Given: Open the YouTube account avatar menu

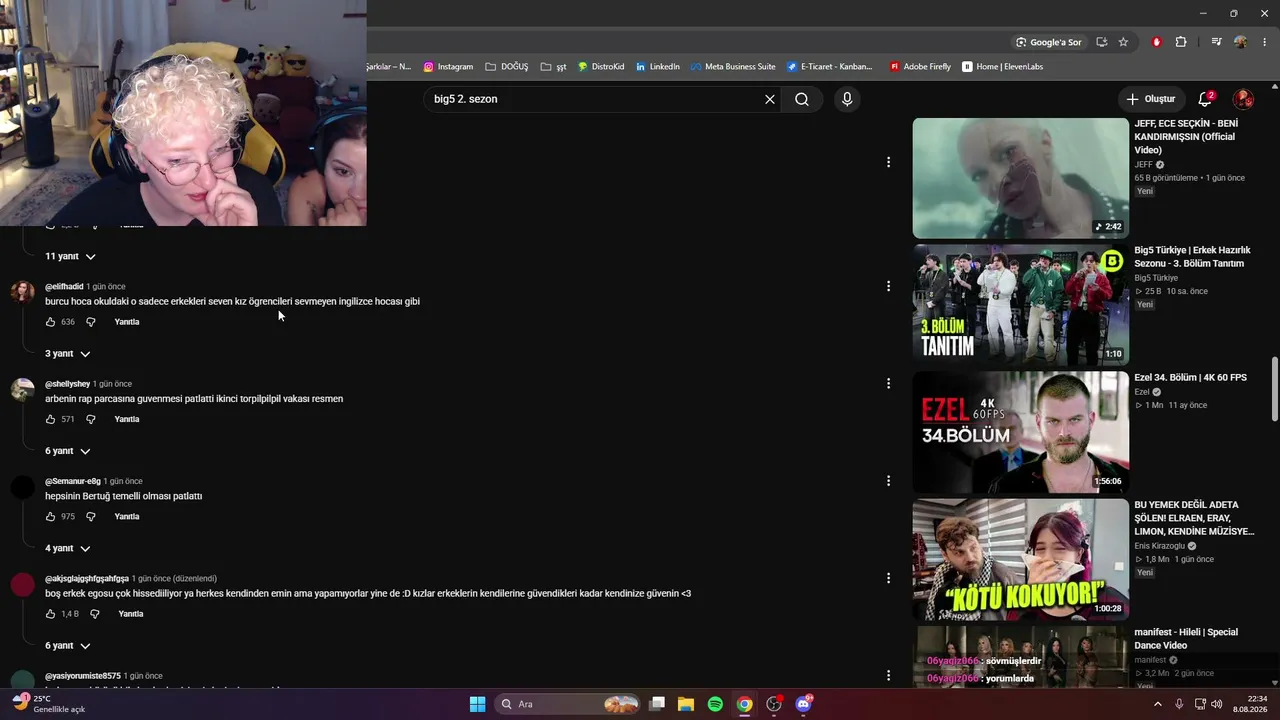Looking at the screenshot, I should coord(1244,99).
